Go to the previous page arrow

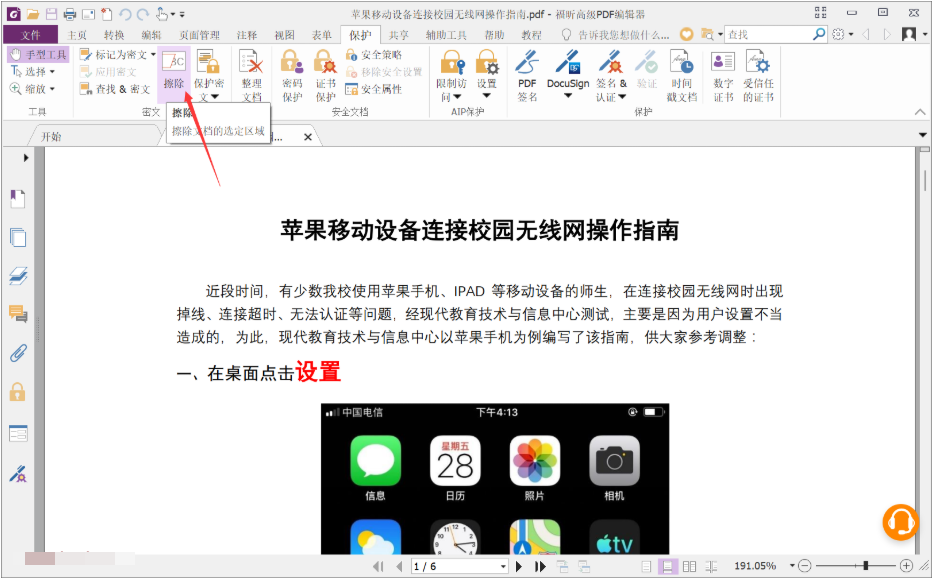click(399, 567)
